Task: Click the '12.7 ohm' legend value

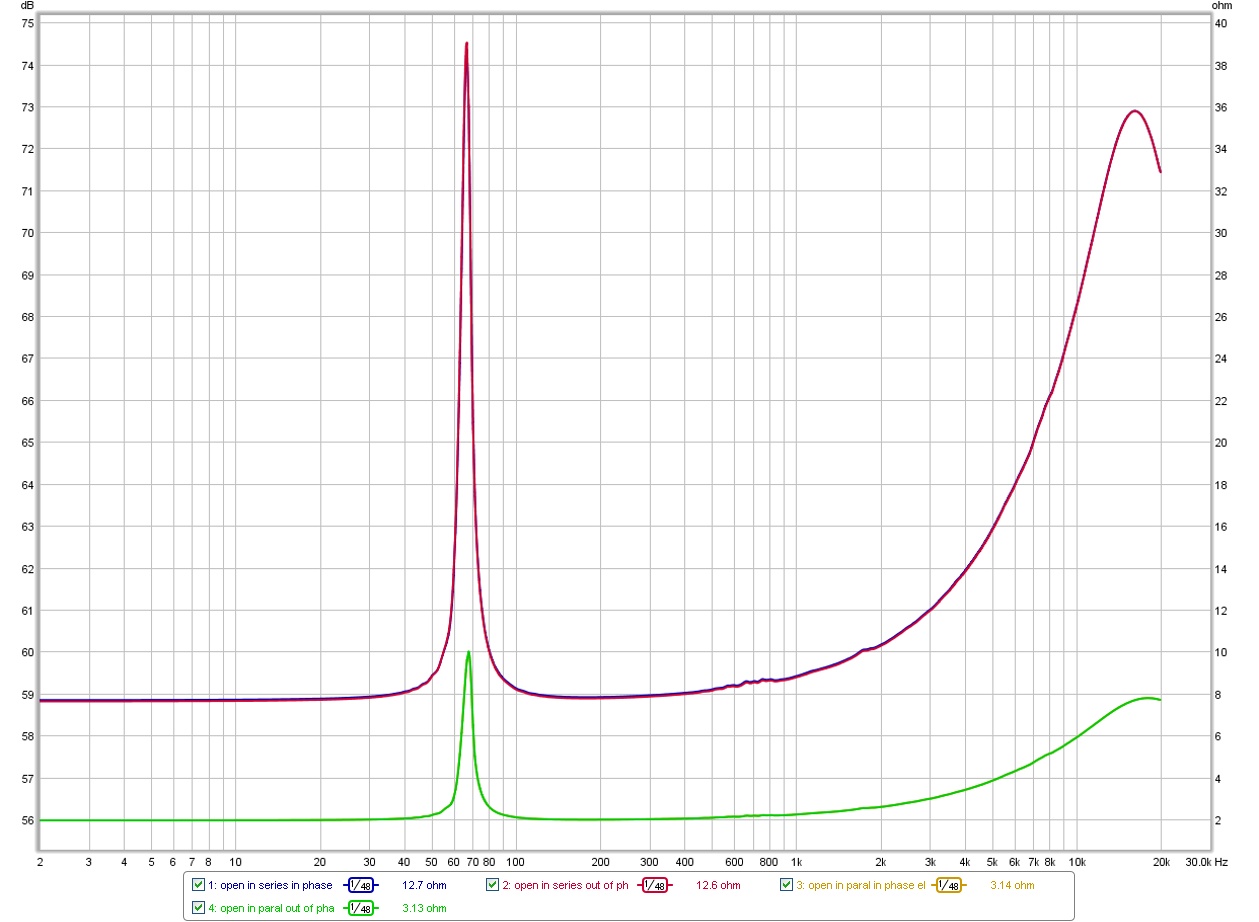Action: (424, 885)
